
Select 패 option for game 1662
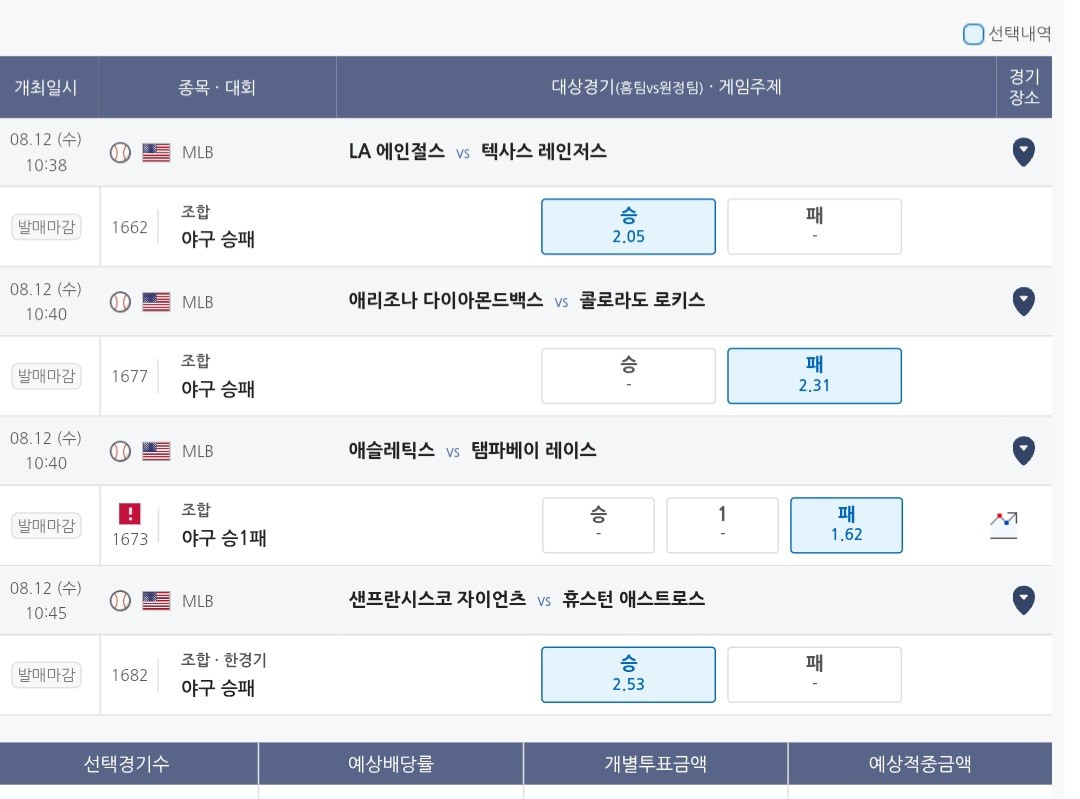pos(814,227)
